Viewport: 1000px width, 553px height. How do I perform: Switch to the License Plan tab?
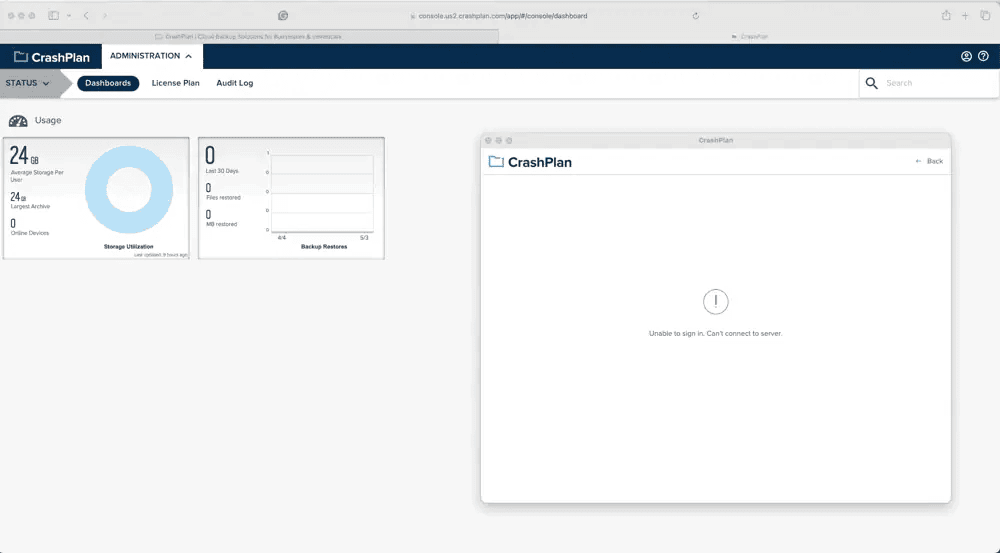[176, 83]
